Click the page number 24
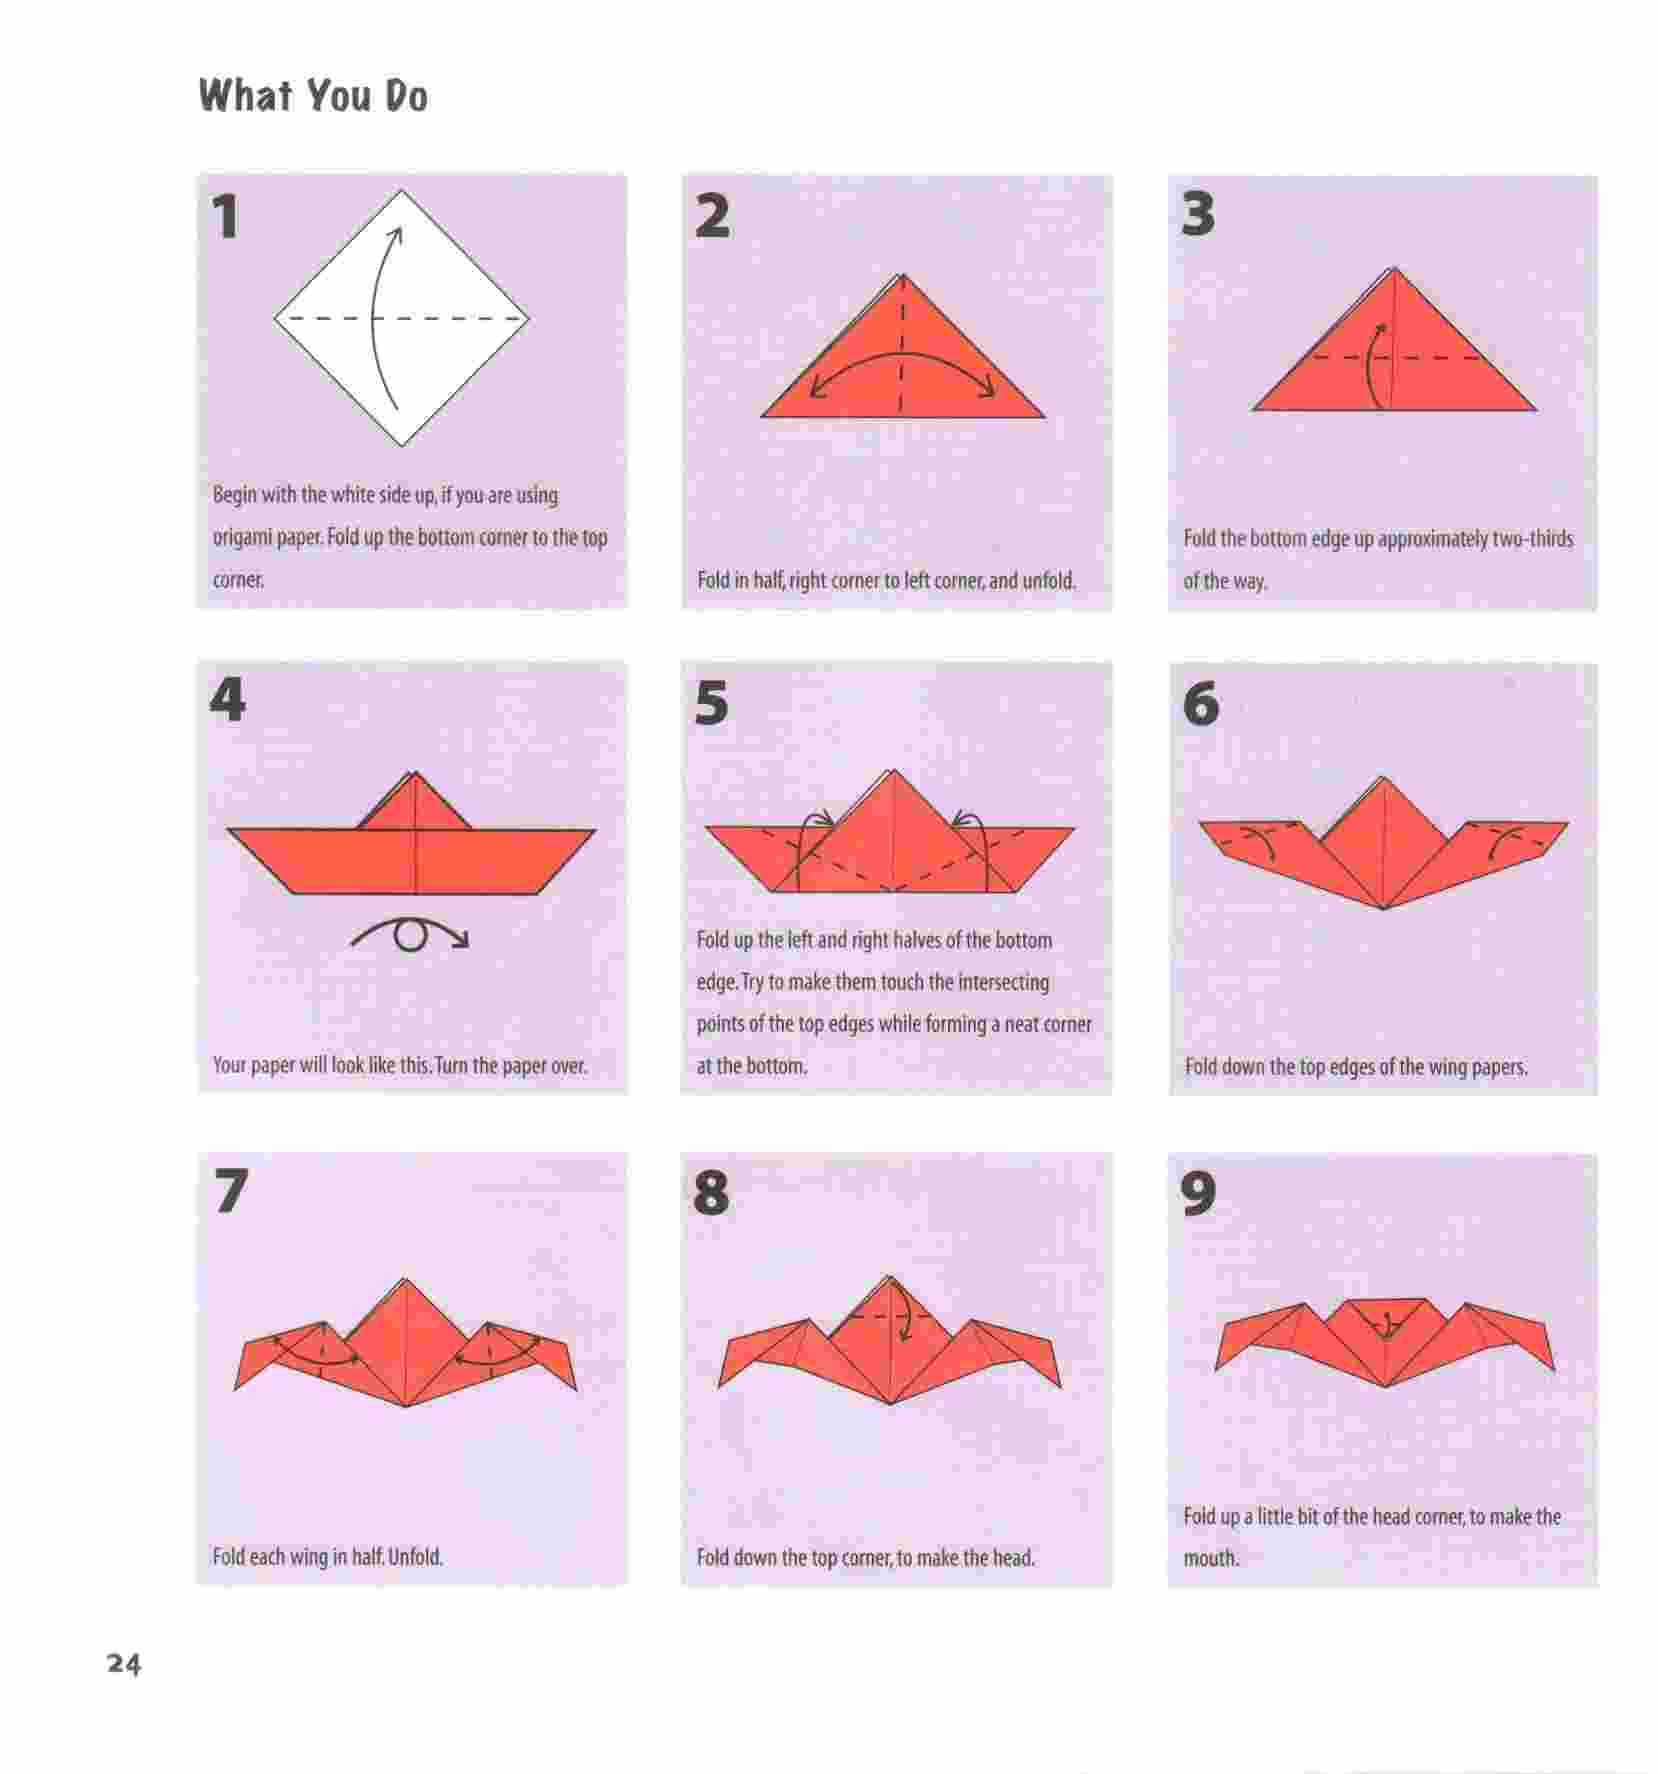This screenshot has height=1774, width=1658. tap(124, 1664)
